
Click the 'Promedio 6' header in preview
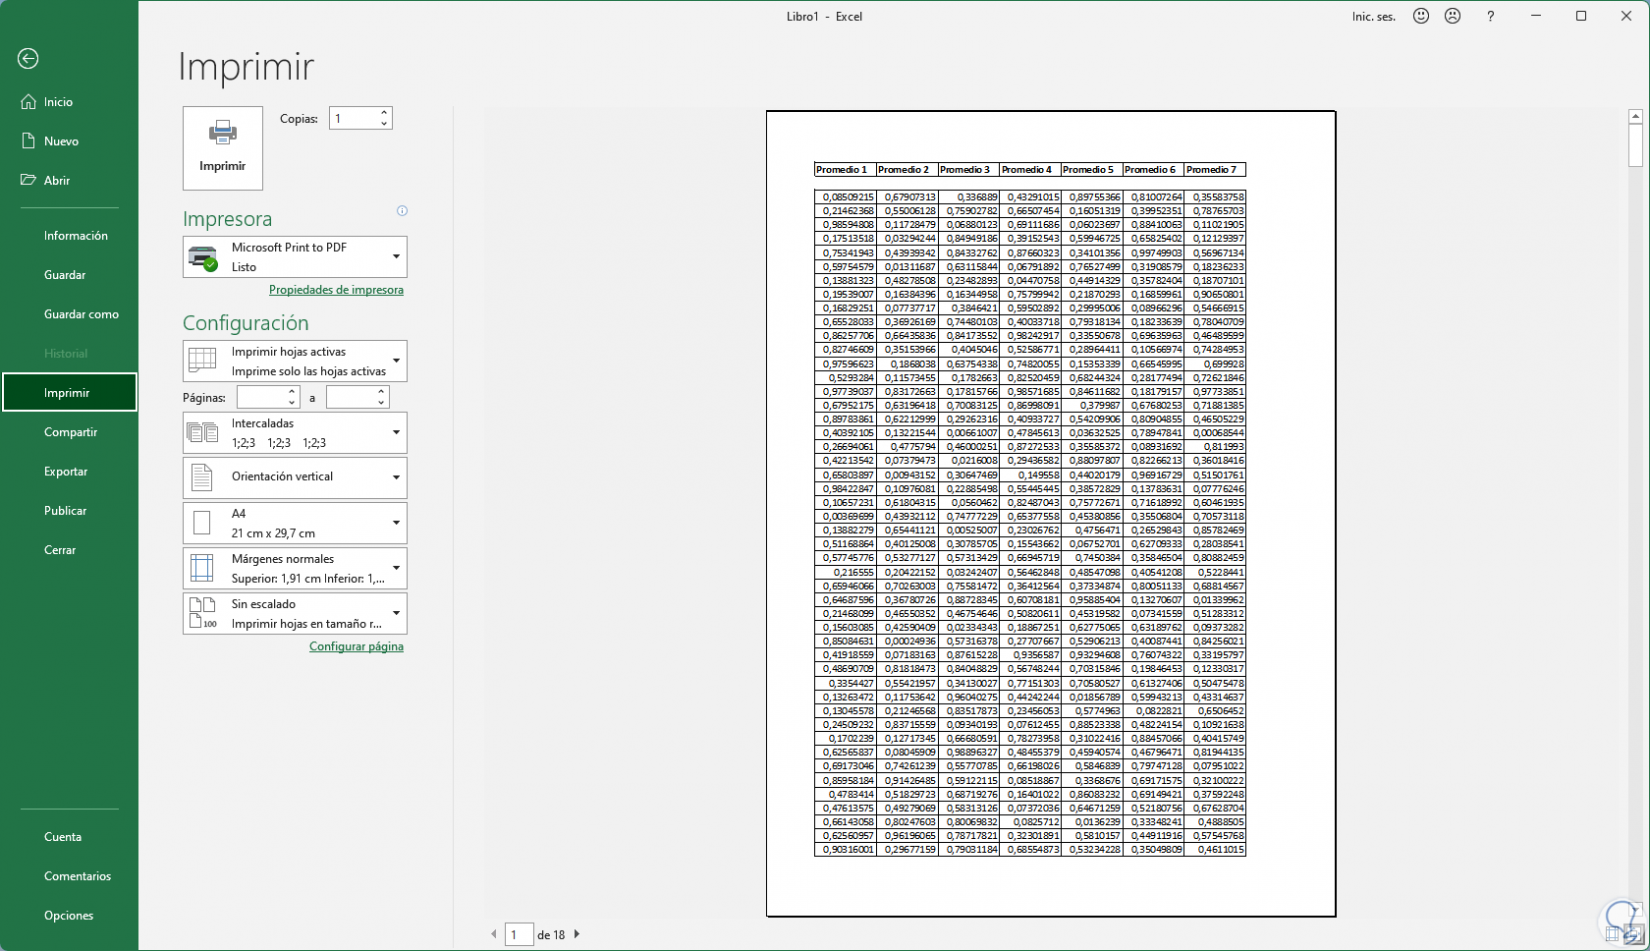1151,170
